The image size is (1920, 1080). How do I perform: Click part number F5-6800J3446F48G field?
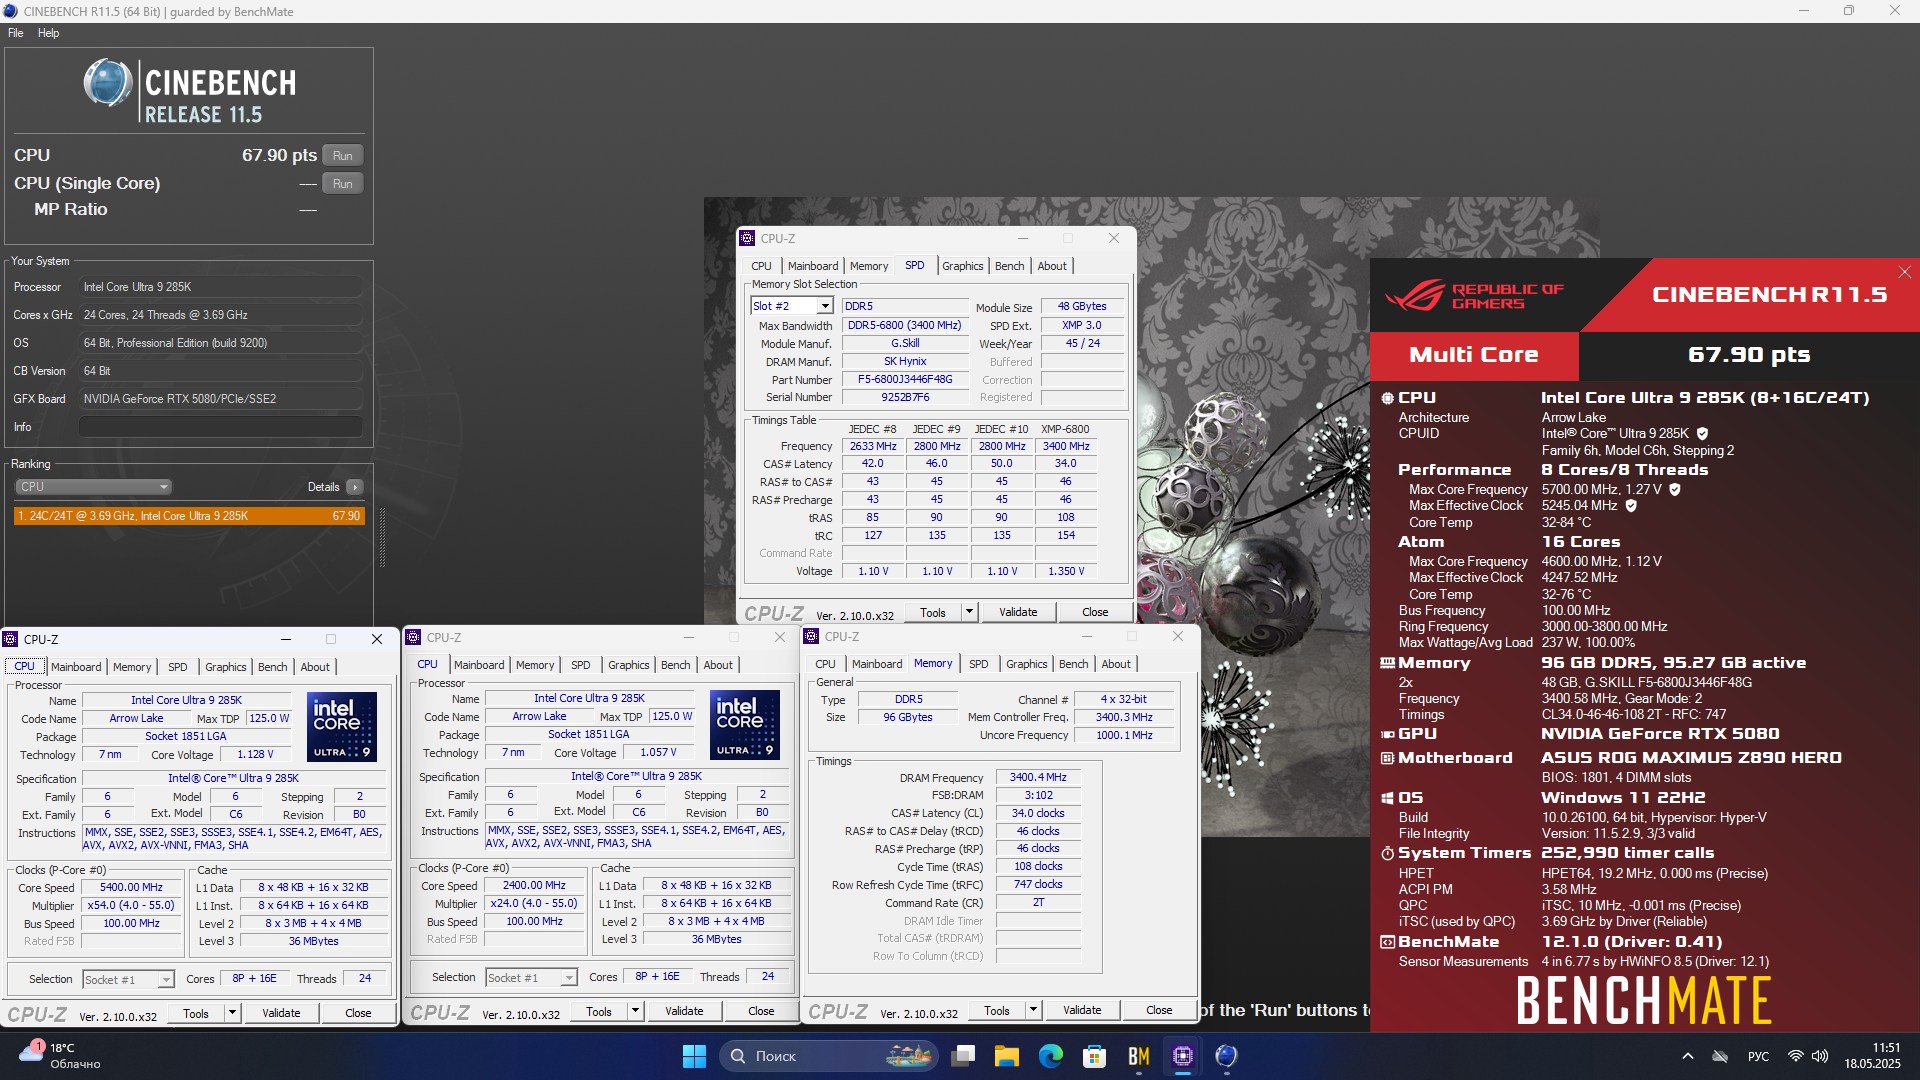[905, 380]
